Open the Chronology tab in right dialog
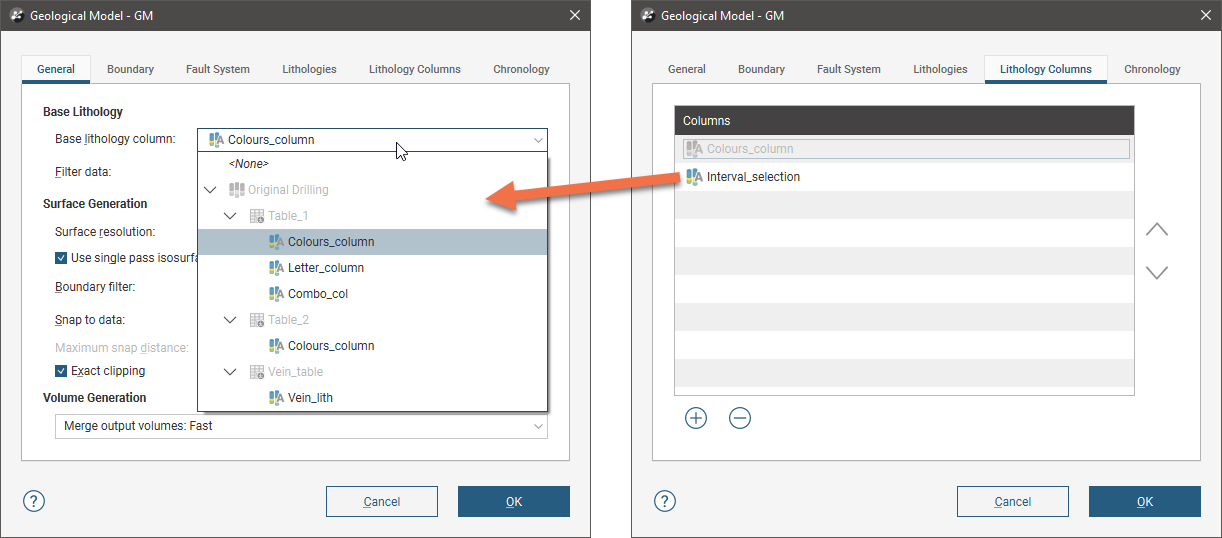This screenshot has width=1222, height=538. [x=1152, y=69]
